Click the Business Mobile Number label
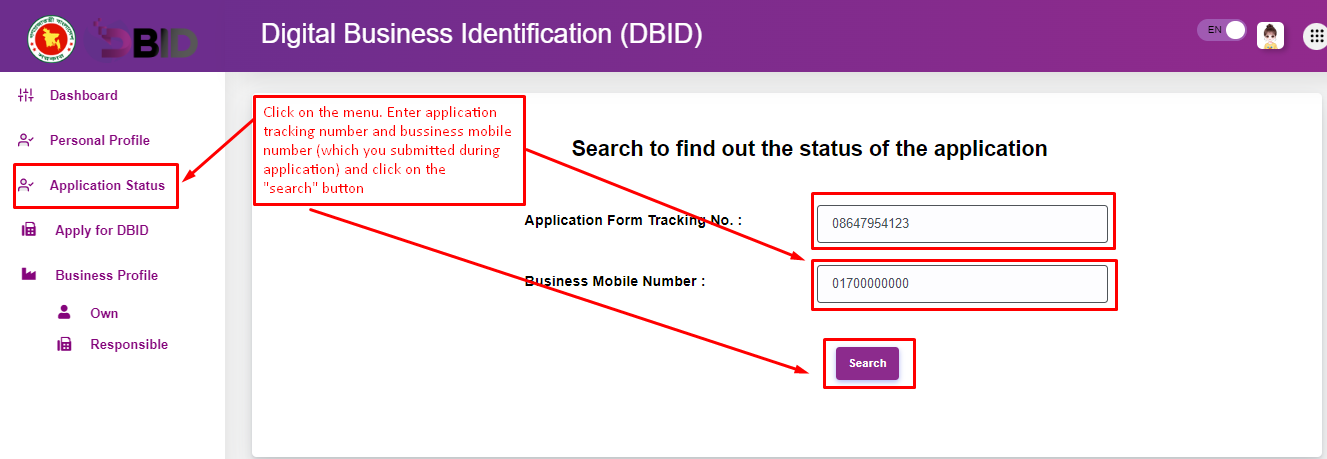 [x=615, y=282]
